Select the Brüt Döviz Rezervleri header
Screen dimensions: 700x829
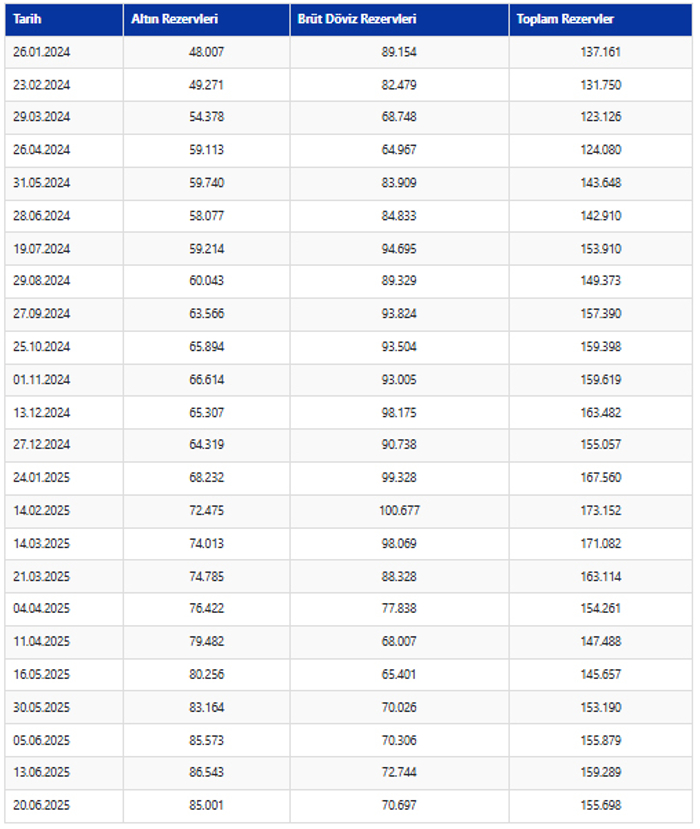[399, 20]
